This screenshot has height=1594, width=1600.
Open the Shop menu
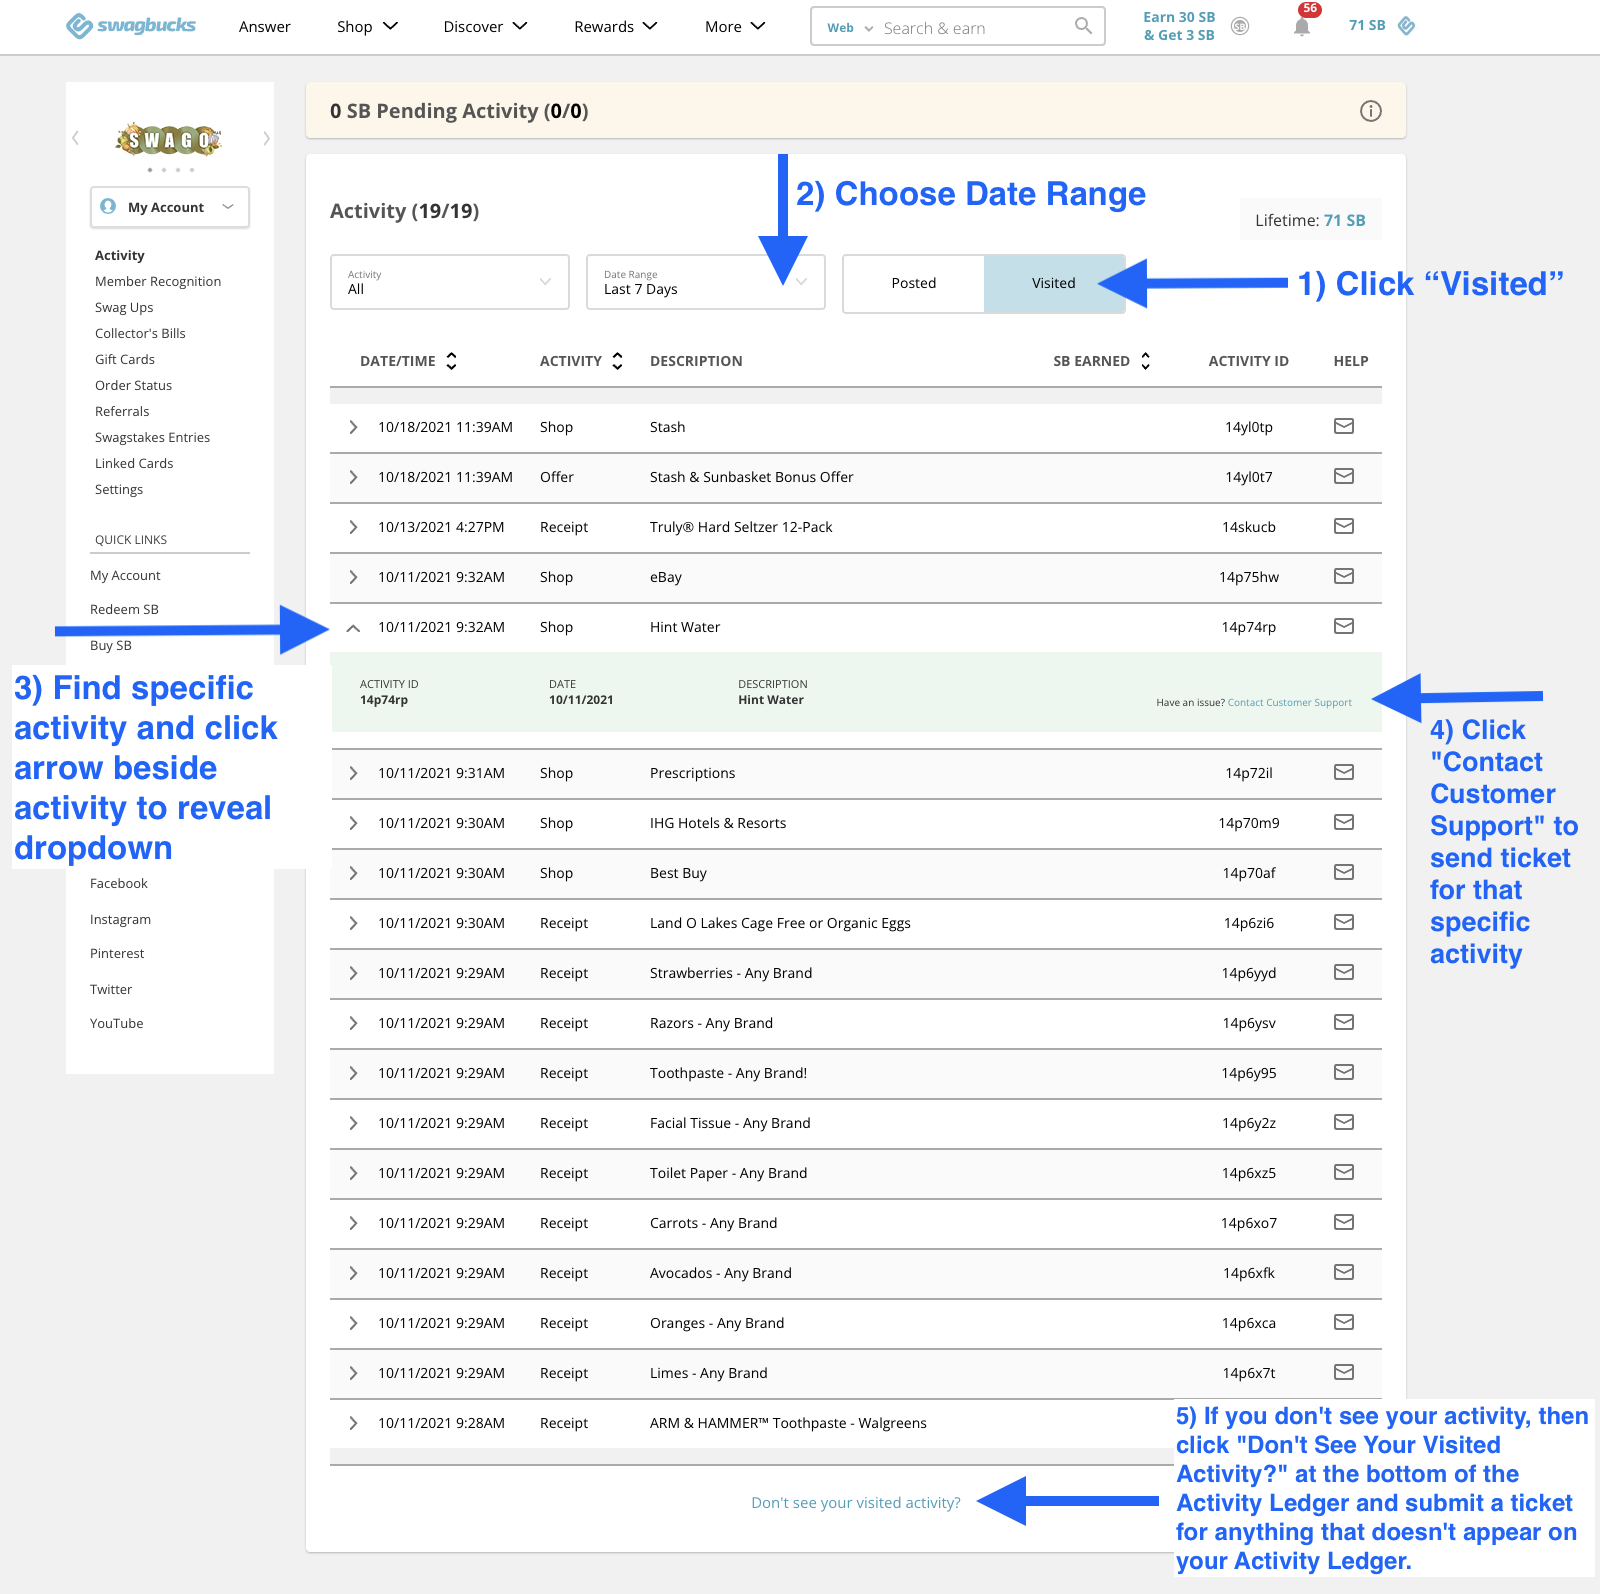point(367,27)
